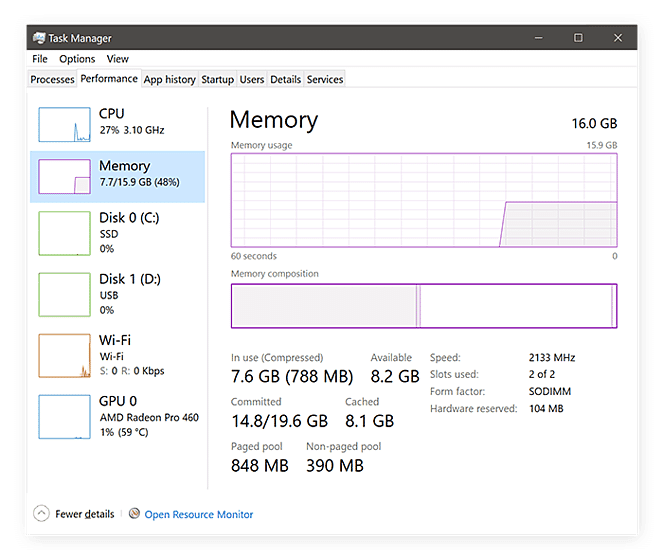Image resolution: width=663 pixels, height=558 pixels.
Task: Click the 7.6 GB (788 MB) in-use value
Action: pos(292,376)
